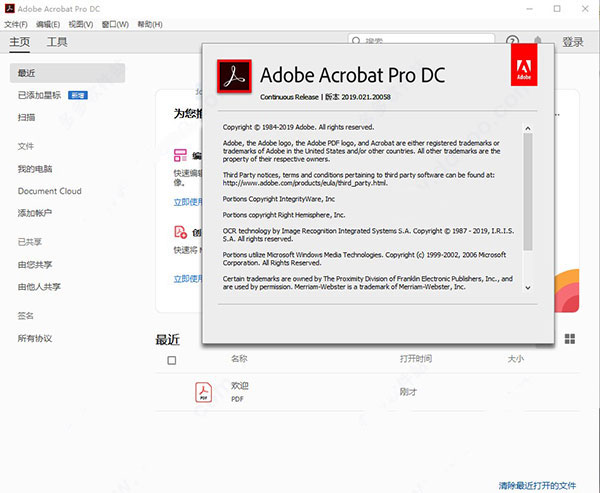Screen dimensions: 600x493
Task: Click the red create PDF card icon
Action: [x=180, y=232]
